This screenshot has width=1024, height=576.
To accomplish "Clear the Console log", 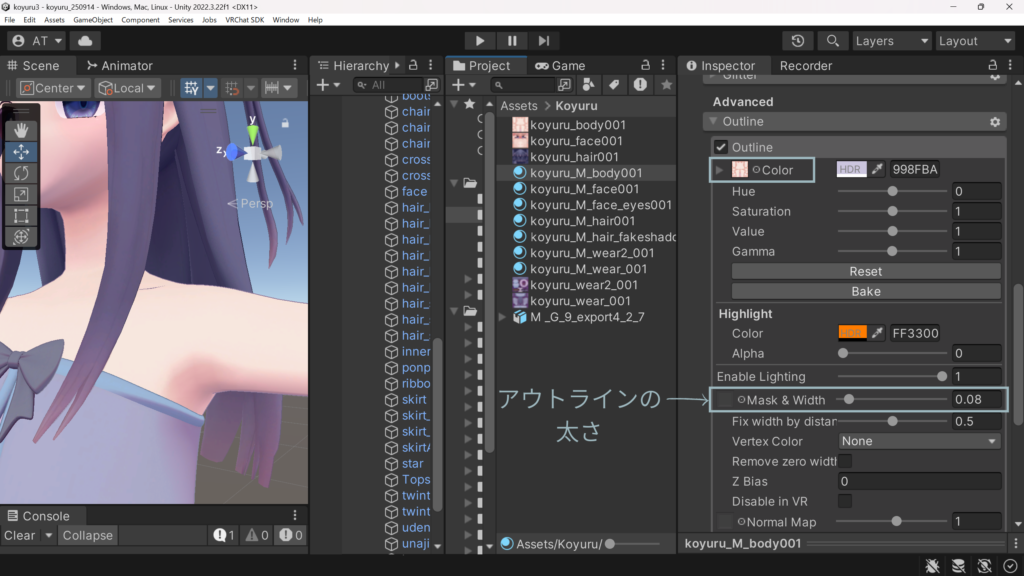I will [20, 536].
